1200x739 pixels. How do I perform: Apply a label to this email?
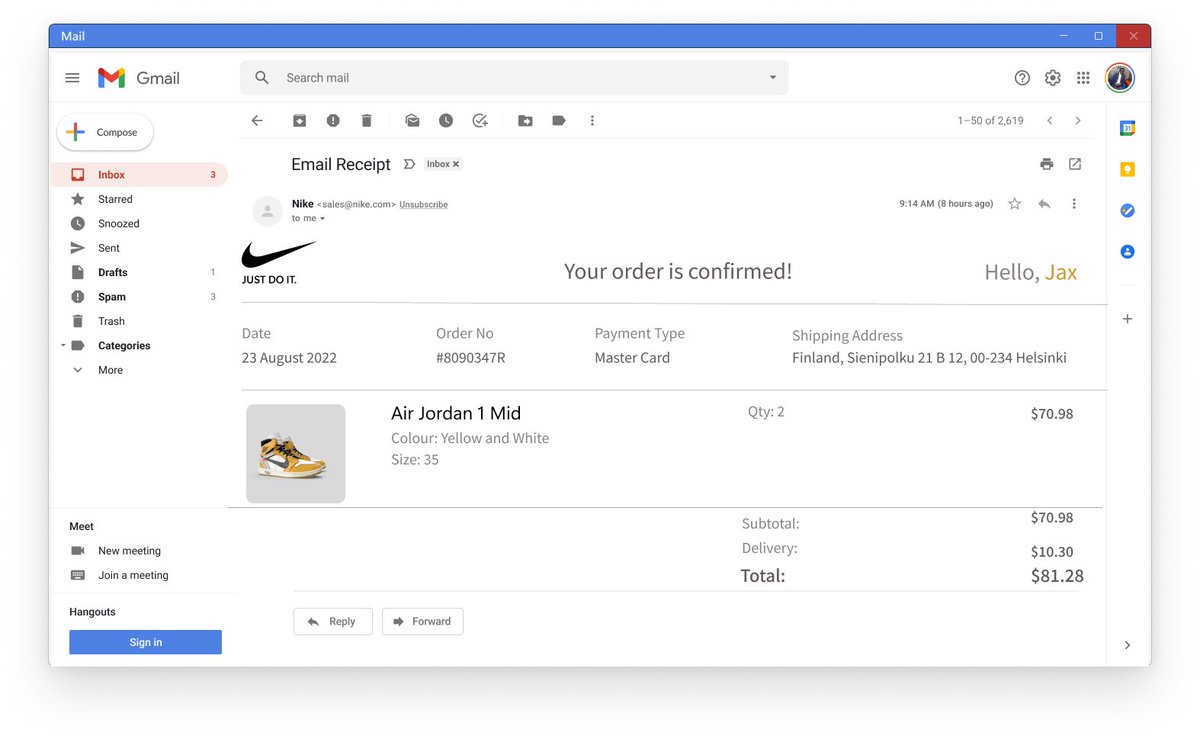pos(559,120)
